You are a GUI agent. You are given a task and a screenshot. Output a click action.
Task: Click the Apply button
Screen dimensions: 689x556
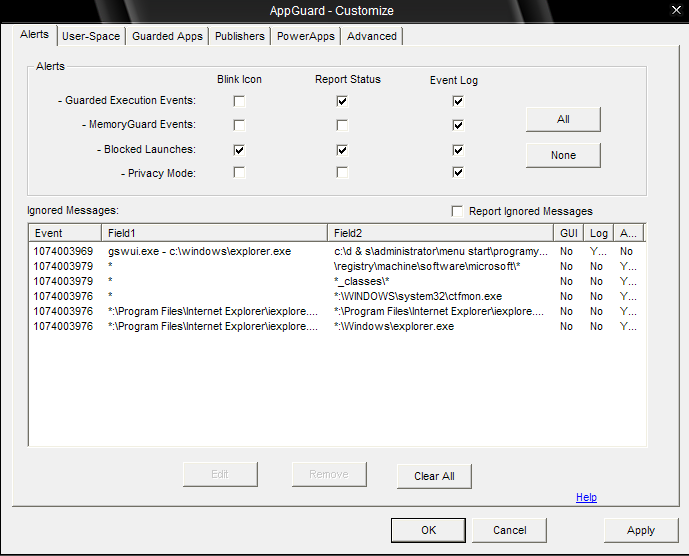641,530
